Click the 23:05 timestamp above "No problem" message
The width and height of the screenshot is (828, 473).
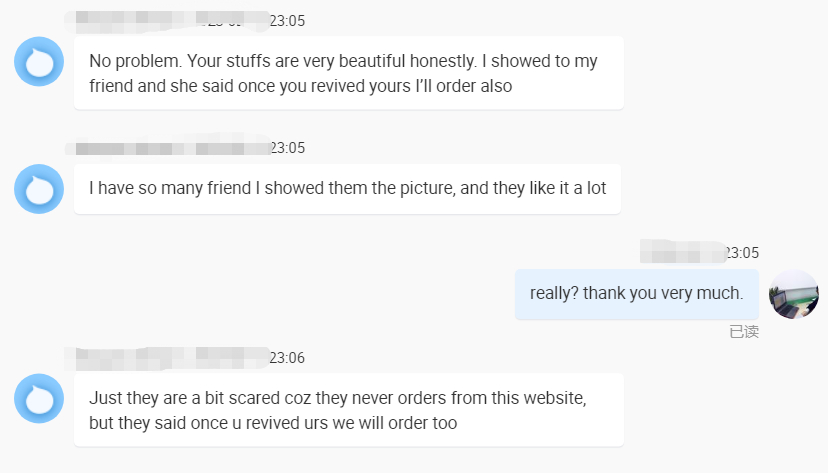pyautogui.click(x=288, y=20)
